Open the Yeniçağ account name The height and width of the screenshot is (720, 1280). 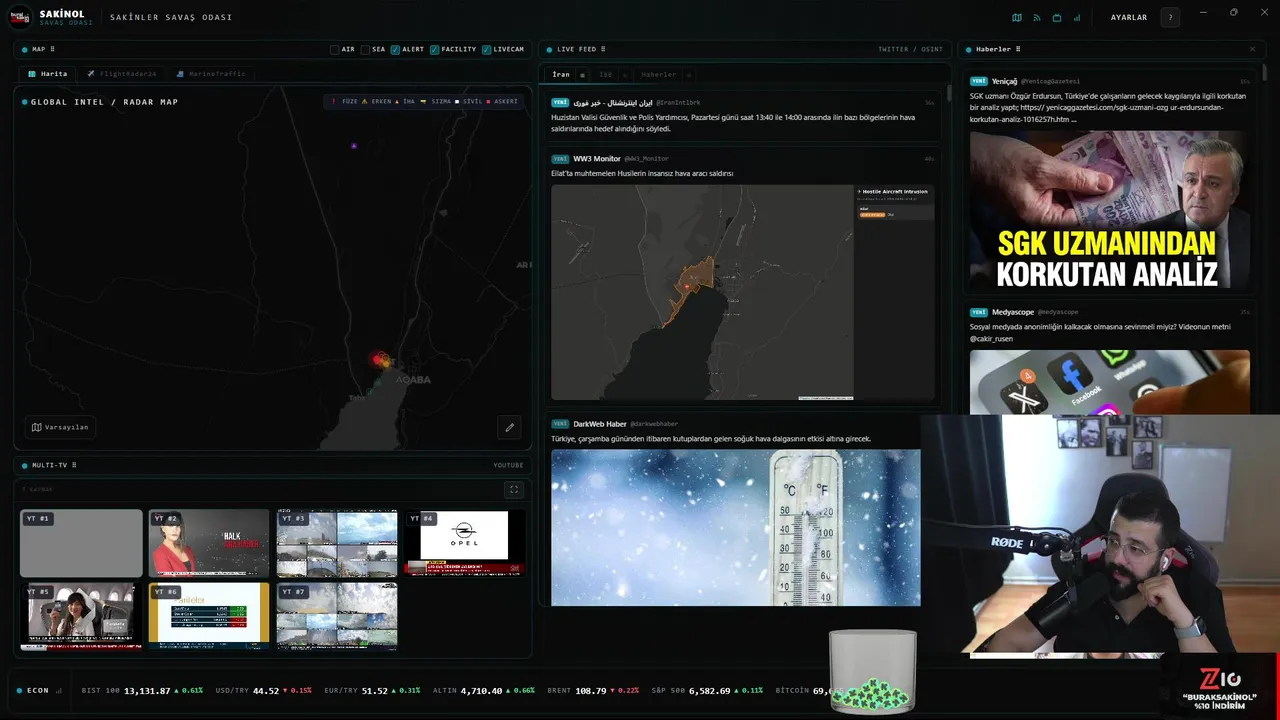pos(1005,81)
